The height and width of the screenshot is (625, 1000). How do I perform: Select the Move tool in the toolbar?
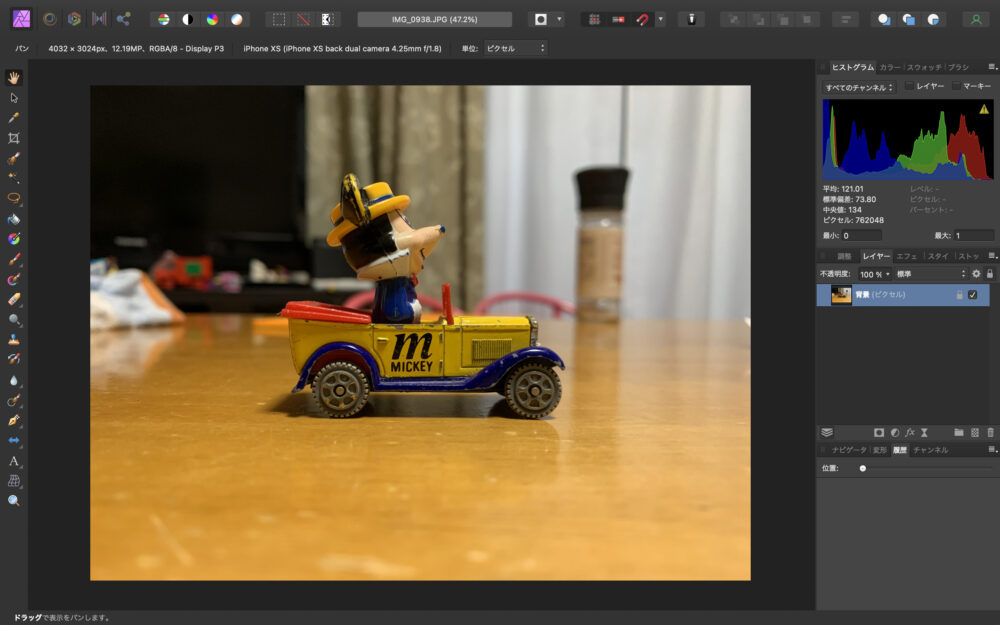click(x=14, y=98)
